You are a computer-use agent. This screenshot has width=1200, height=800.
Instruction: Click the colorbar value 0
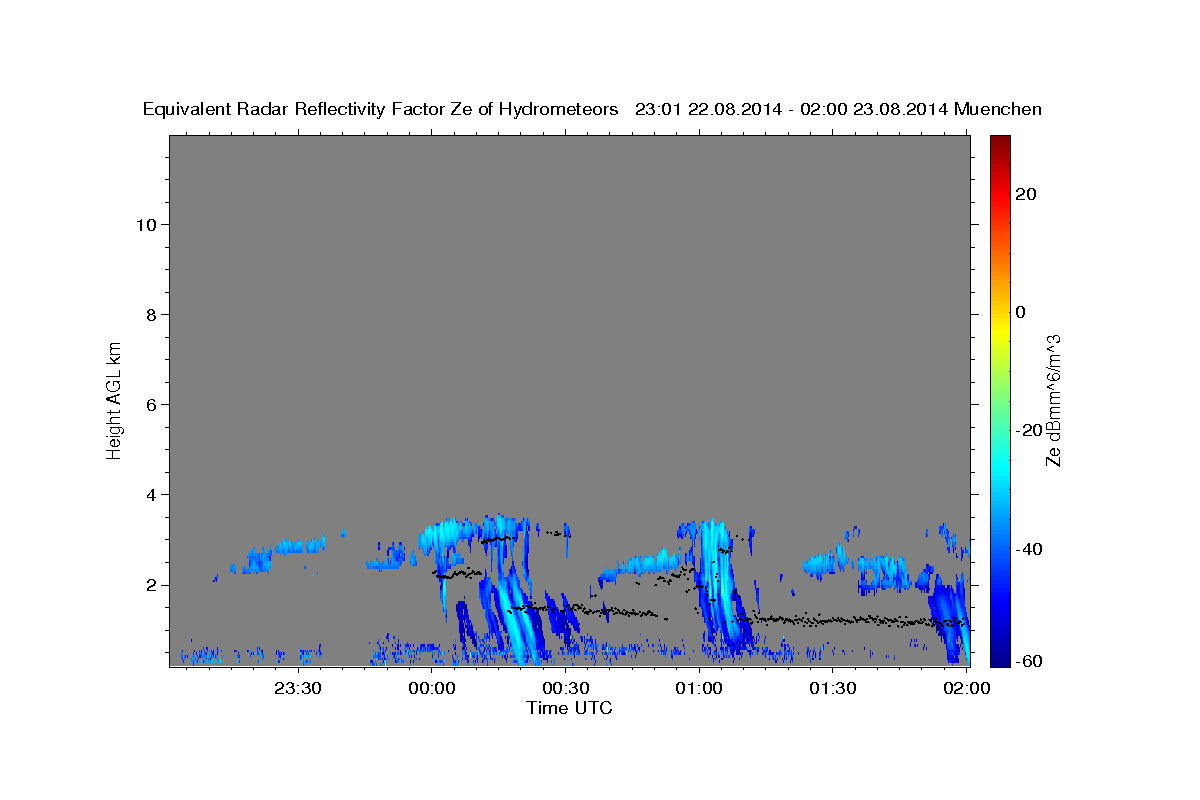pos(1020,312)
